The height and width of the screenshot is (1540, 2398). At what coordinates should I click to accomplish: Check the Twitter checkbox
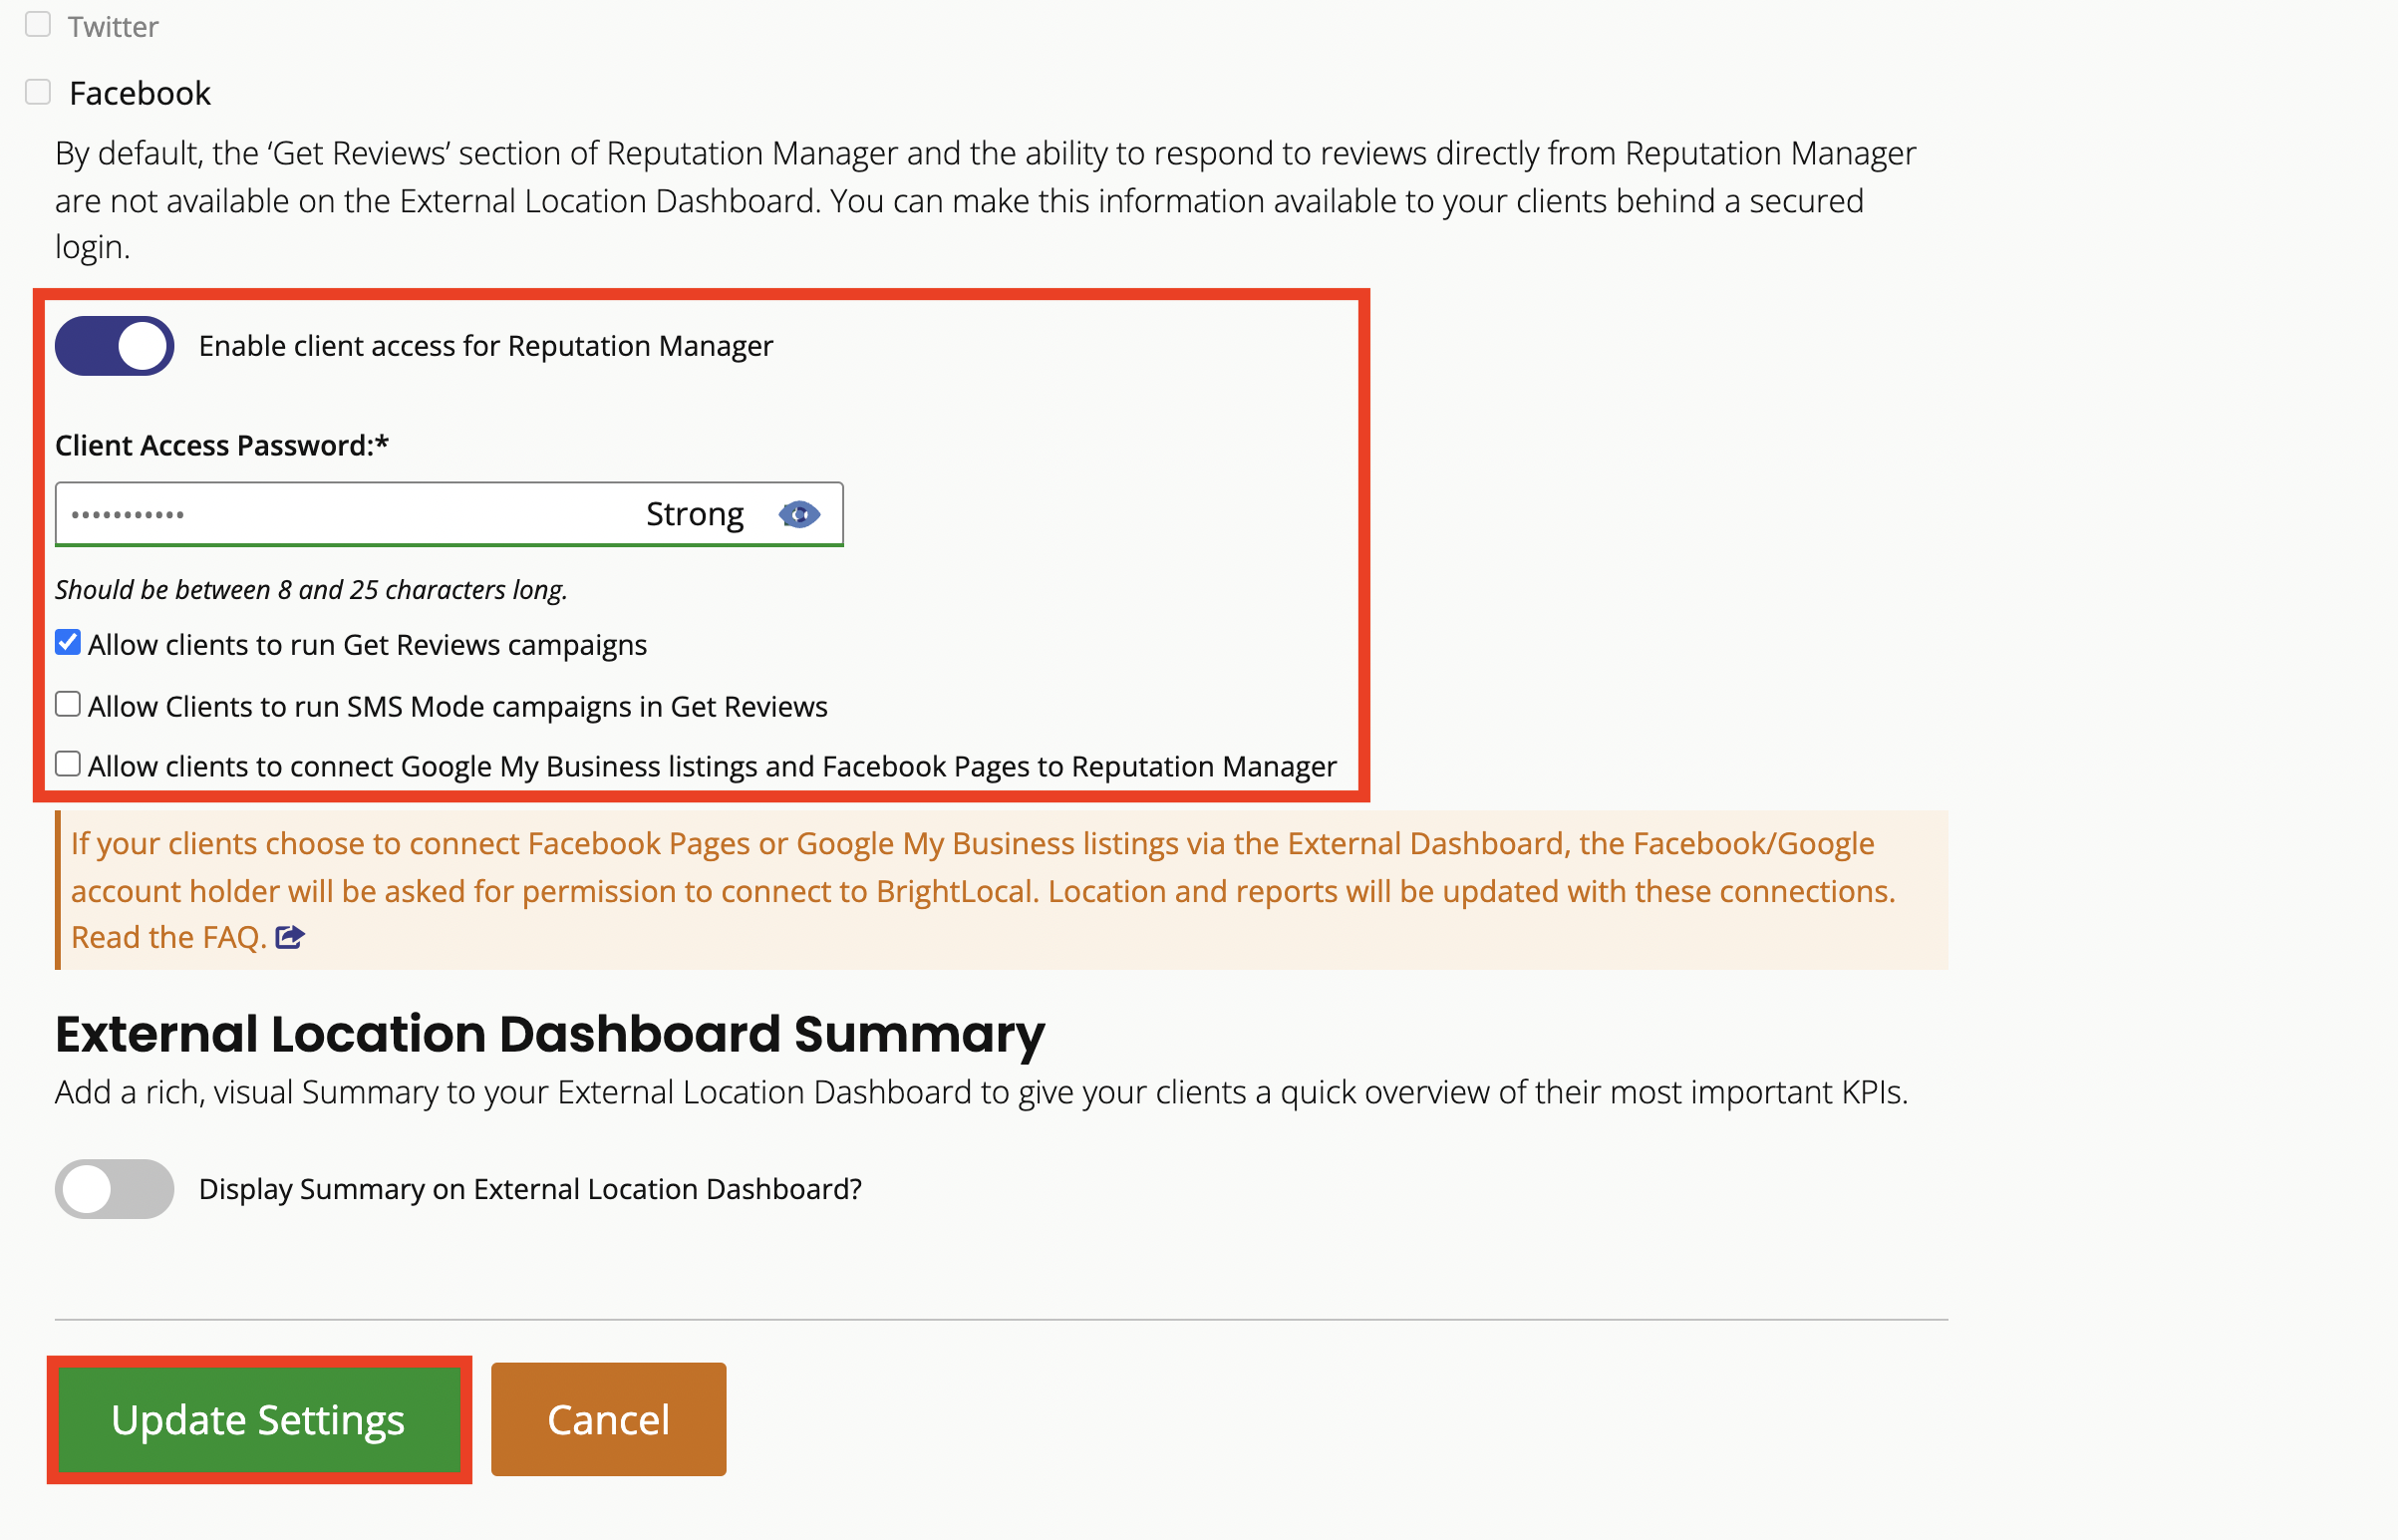coord(38,25)
